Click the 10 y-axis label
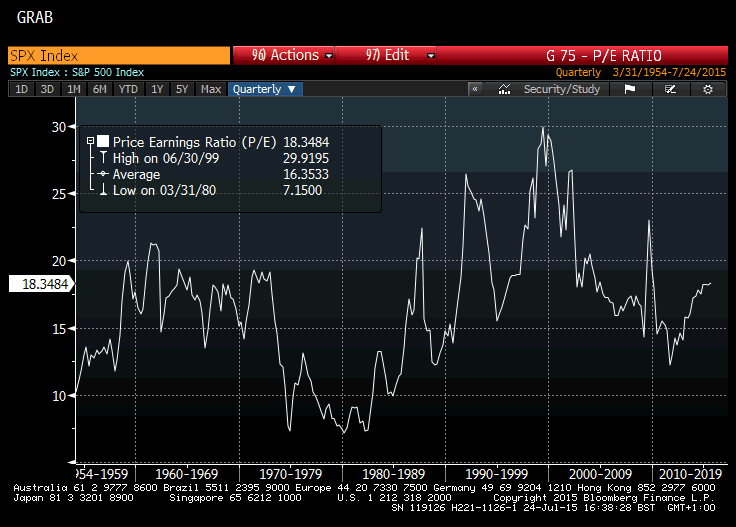This screenshot has height=527, width=736. [59, 396]
